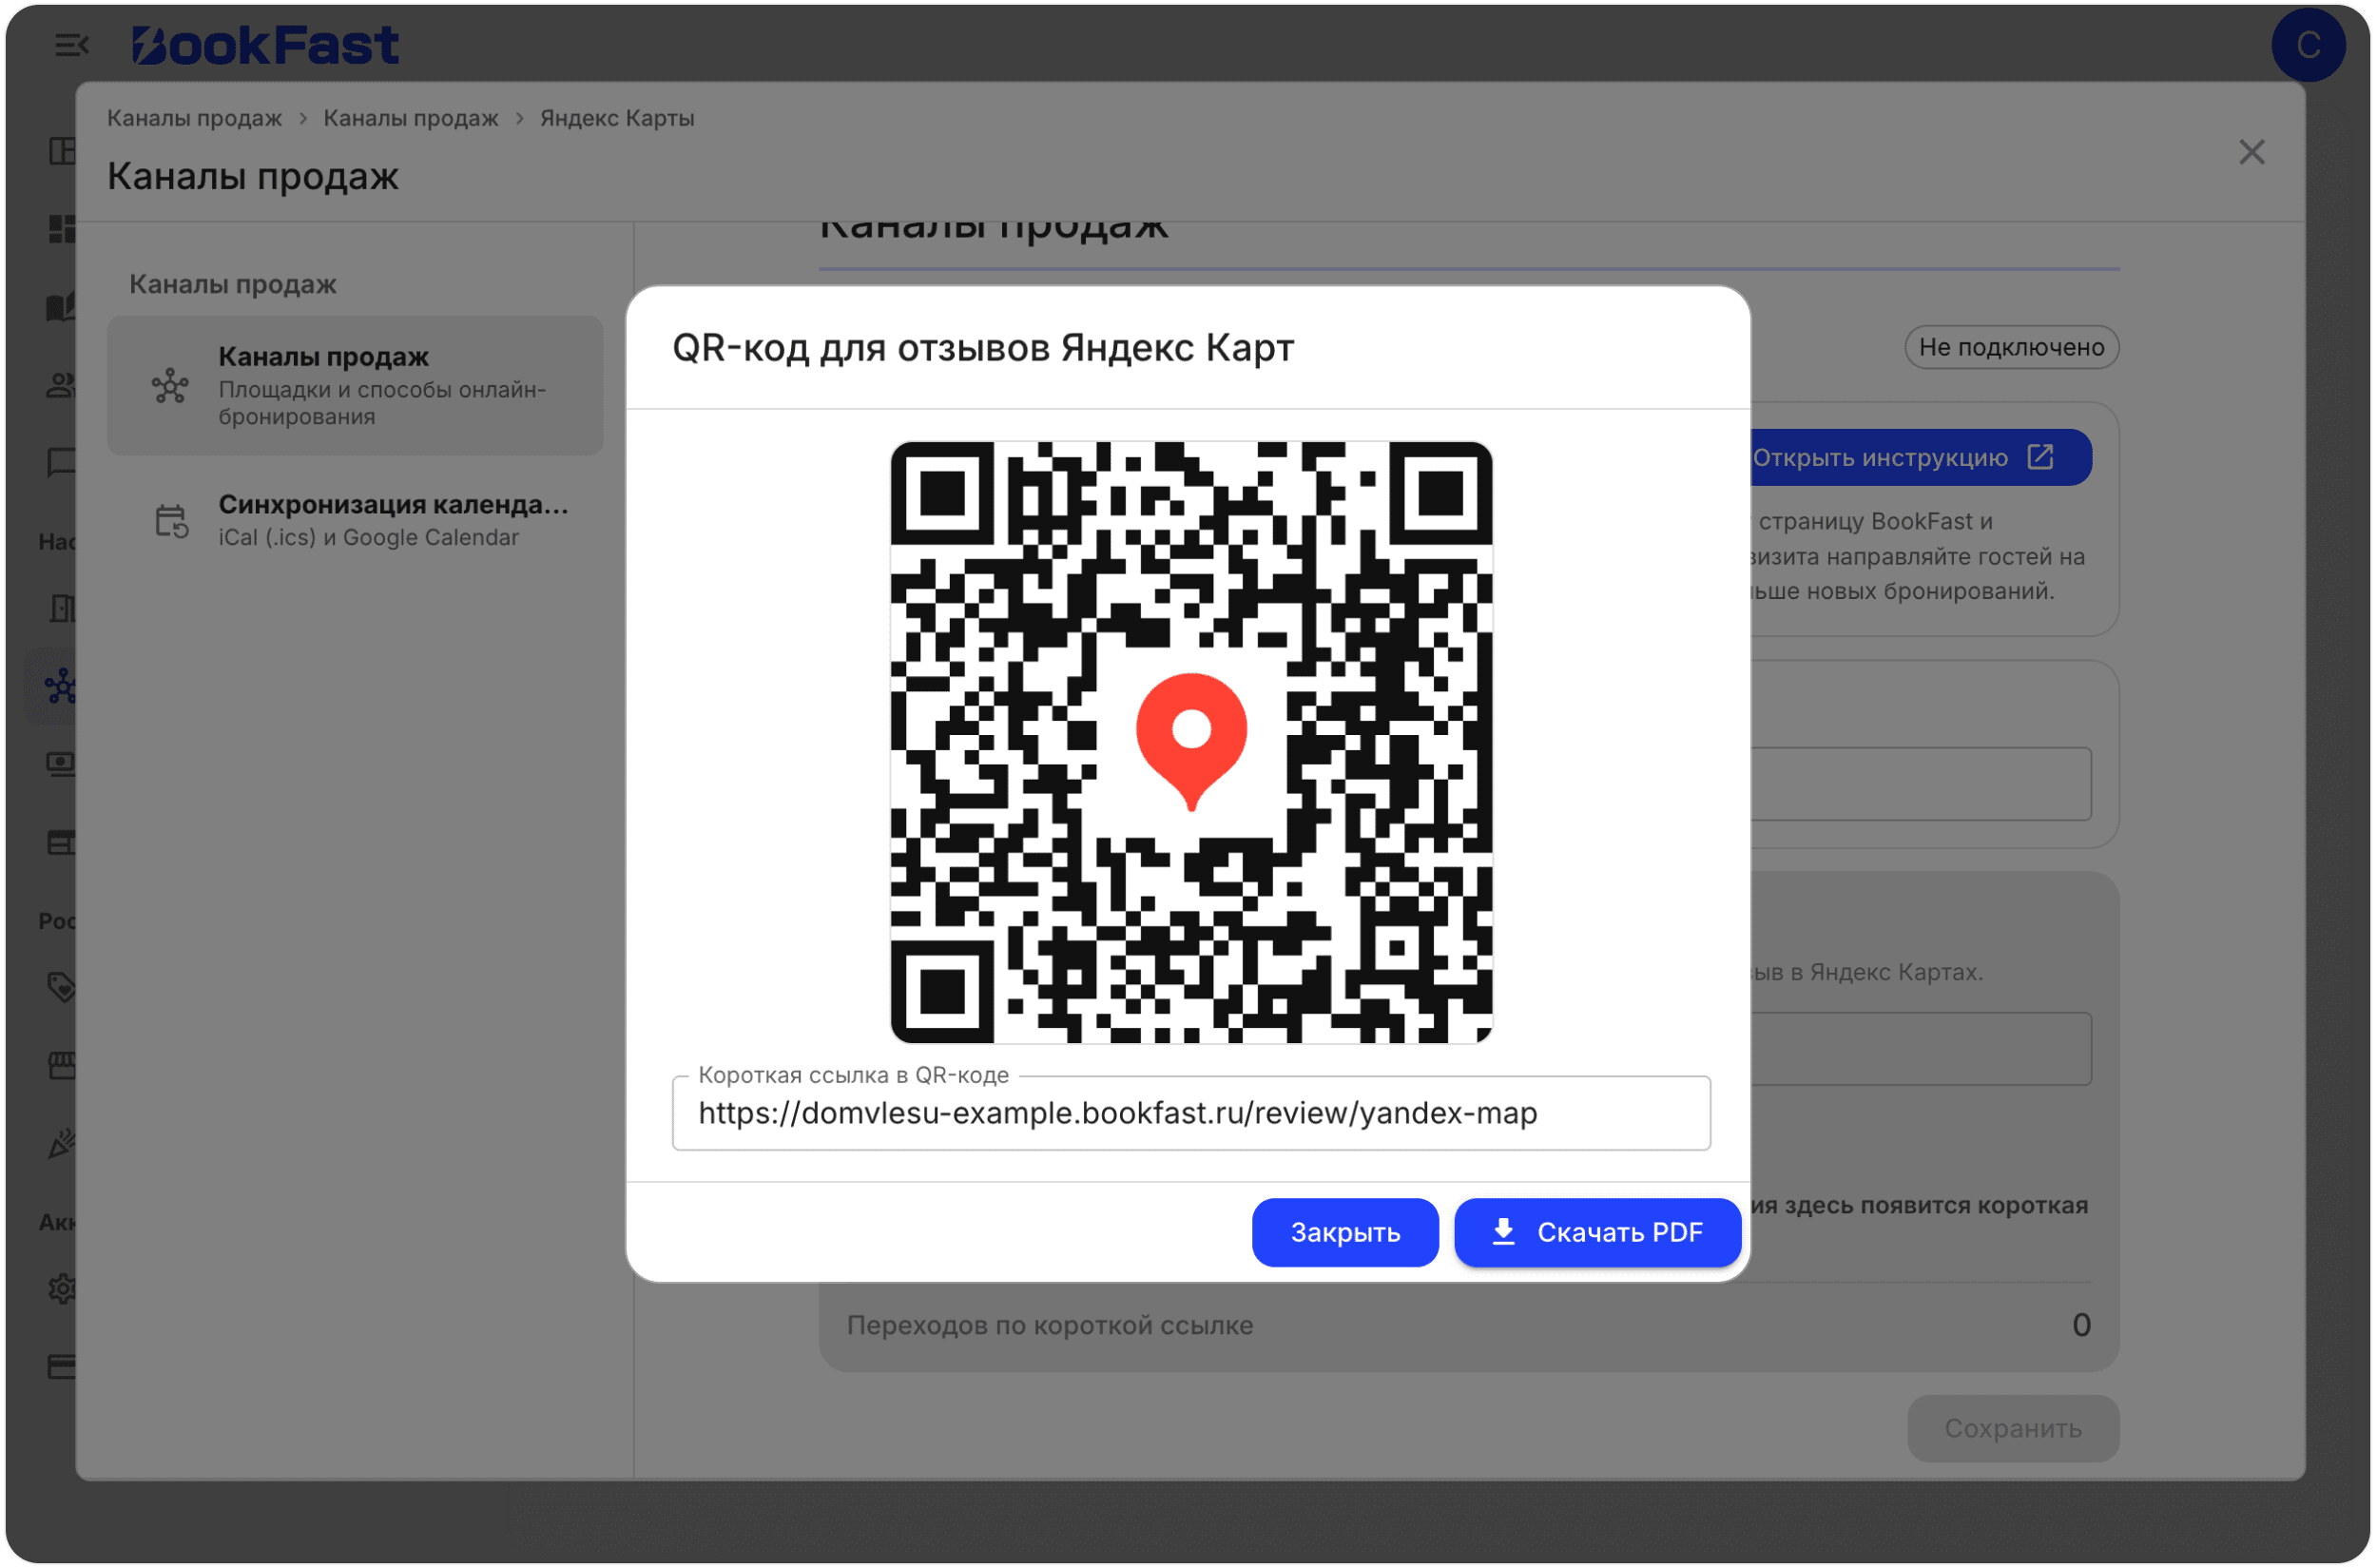Viewport: 2377px width, 1568px height.
Task: Click the sales channels icon in the main sidebar
Action: tap(61, 686)
